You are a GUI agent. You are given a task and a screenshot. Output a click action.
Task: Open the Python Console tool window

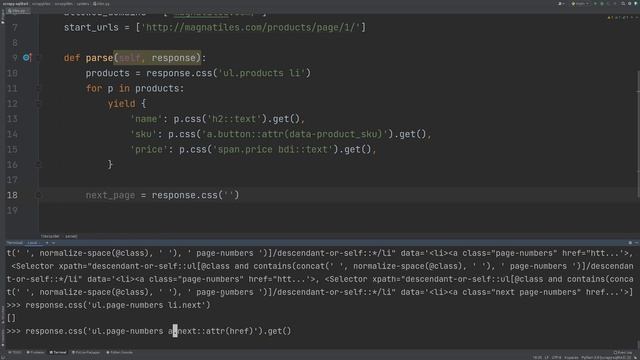pos(119,352)
